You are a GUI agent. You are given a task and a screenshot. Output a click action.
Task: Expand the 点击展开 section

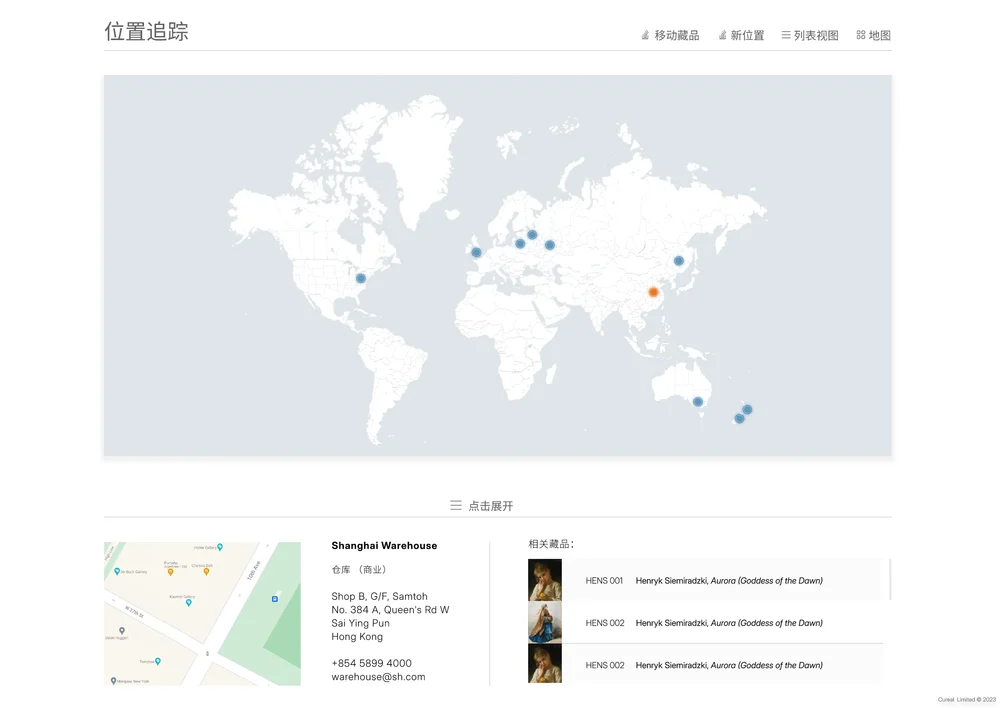pyautogui.click(x=490, y=506)
